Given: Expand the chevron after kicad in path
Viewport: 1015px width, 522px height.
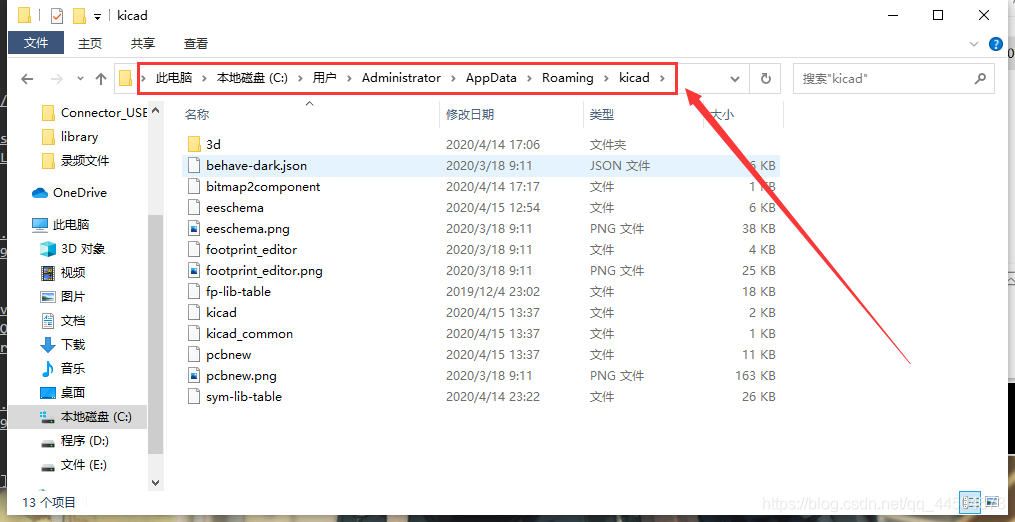Looking at the screenshot, I should point(662,78).
